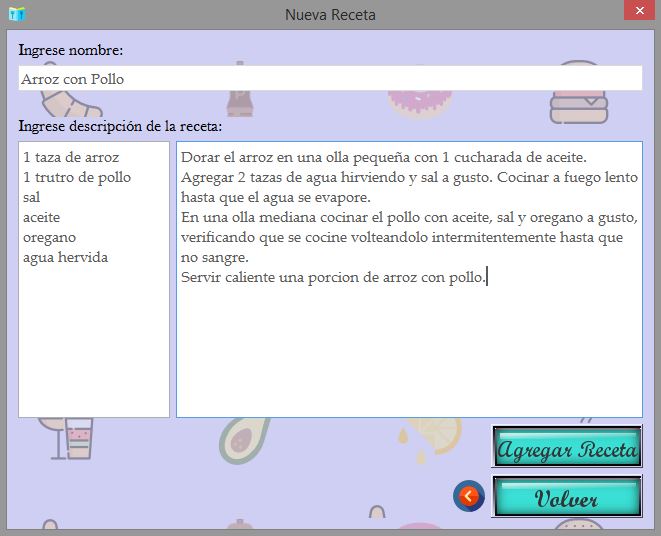
Task: Click the app icon in the title bar
Action: point(16,14)
